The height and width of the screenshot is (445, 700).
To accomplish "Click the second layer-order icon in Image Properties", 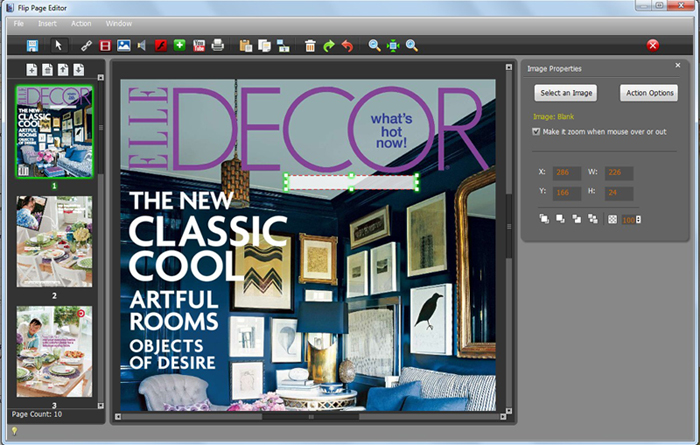I will point(560,219).
